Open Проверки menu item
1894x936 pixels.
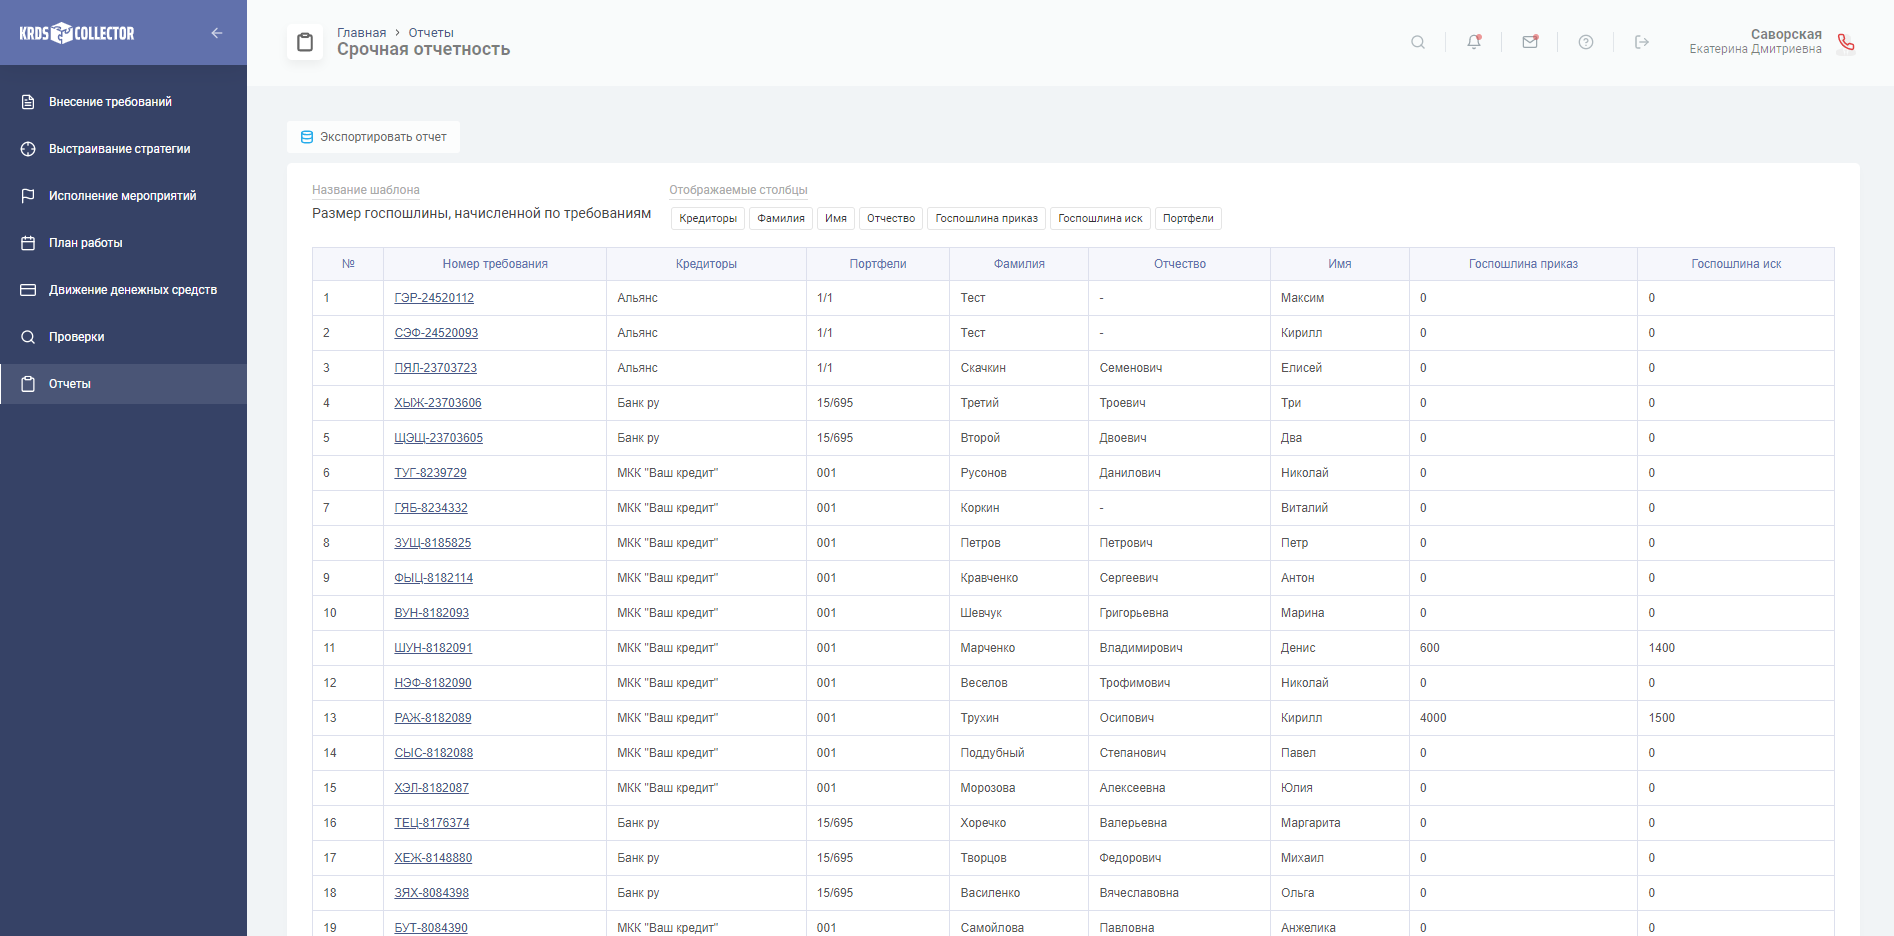(123, 337)
